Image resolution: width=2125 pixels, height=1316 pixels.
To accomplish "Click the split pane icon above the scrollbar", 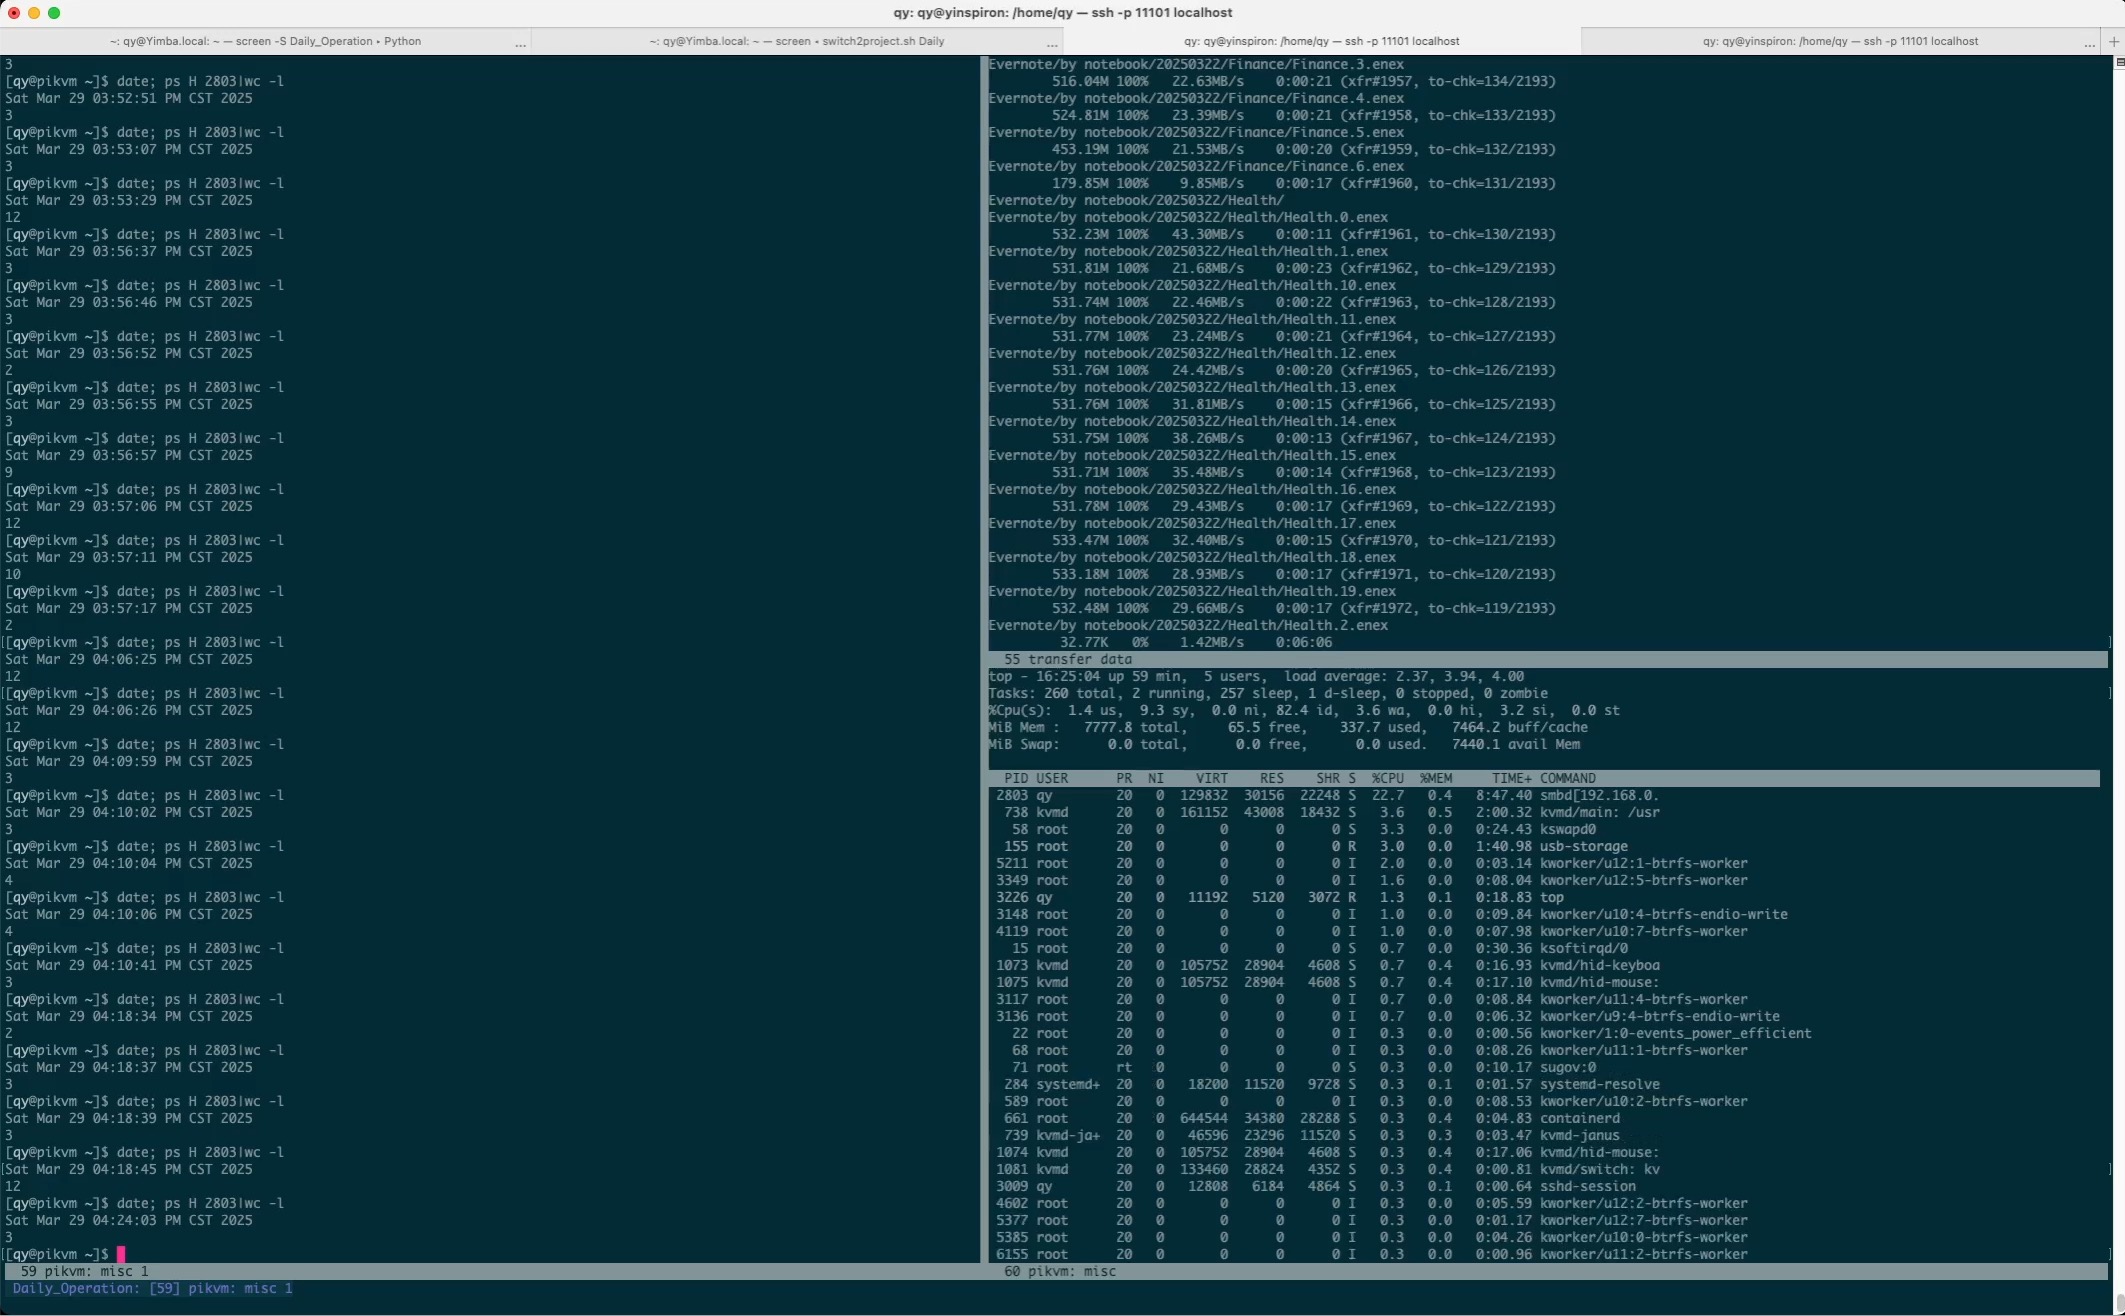I will coord(2119,62).
